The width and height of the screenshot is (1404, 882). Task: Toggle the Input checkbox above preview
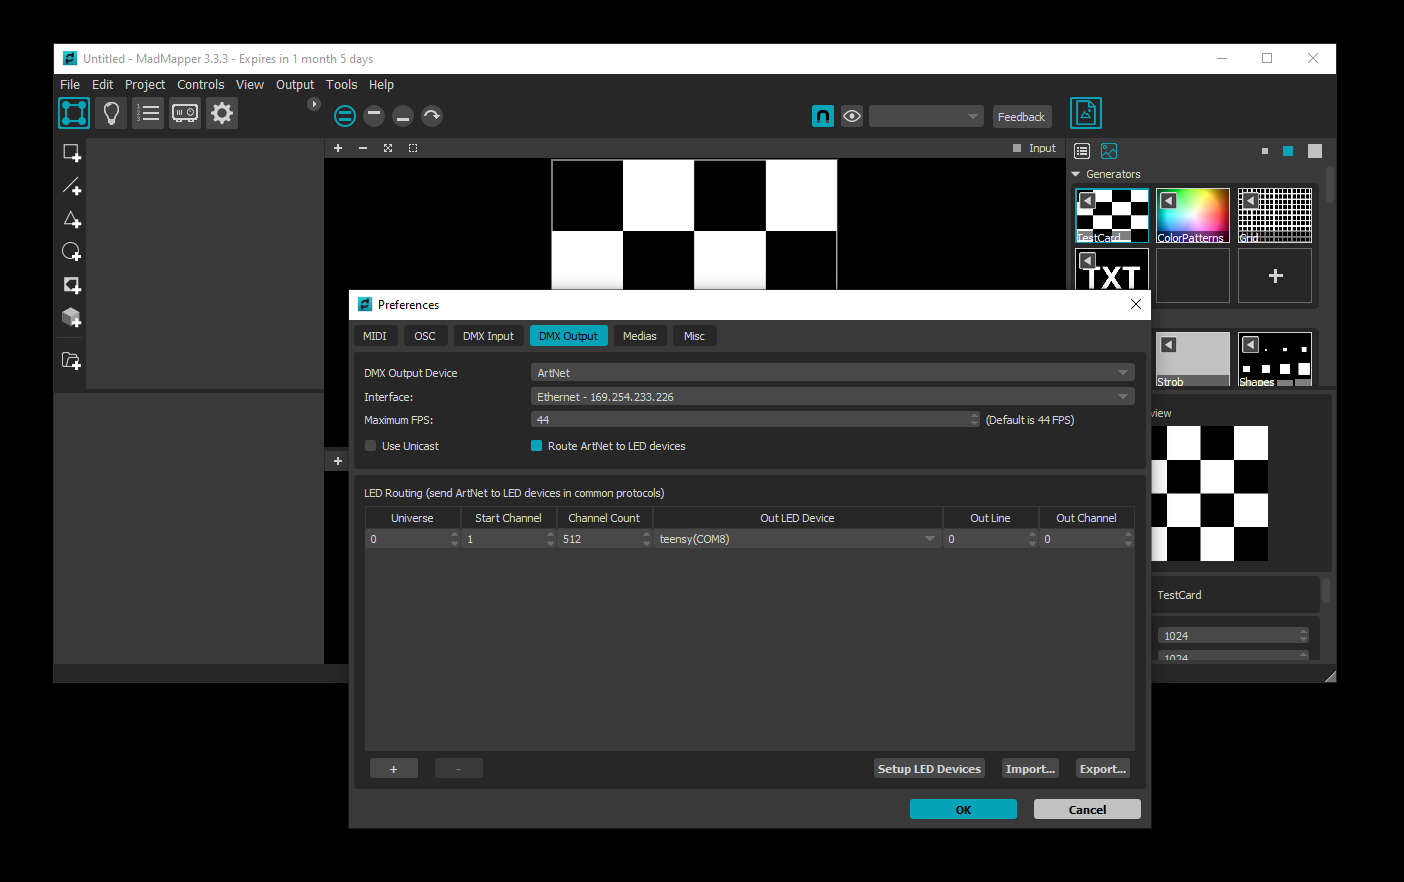[1017, 148]
